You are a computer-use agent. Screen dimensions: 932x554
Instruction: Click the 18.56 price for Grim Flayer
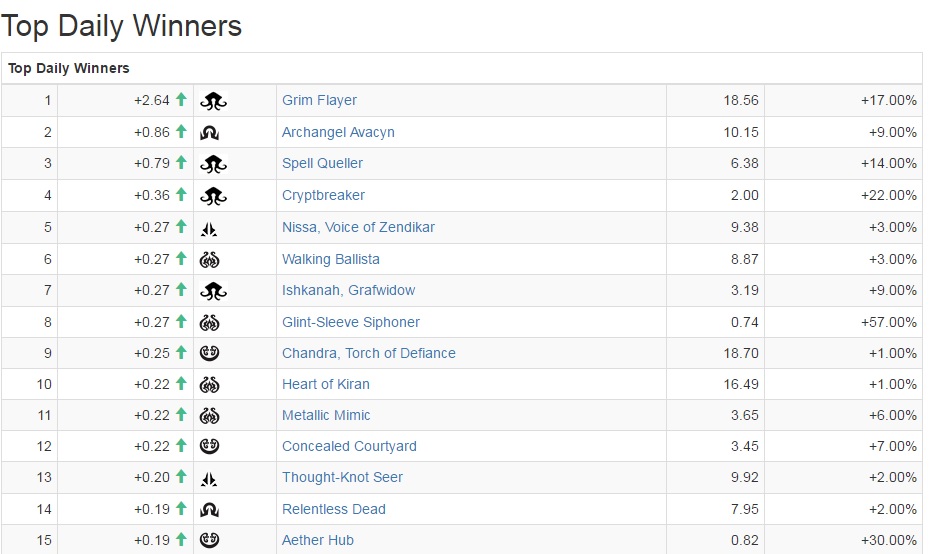pos(741,100)
